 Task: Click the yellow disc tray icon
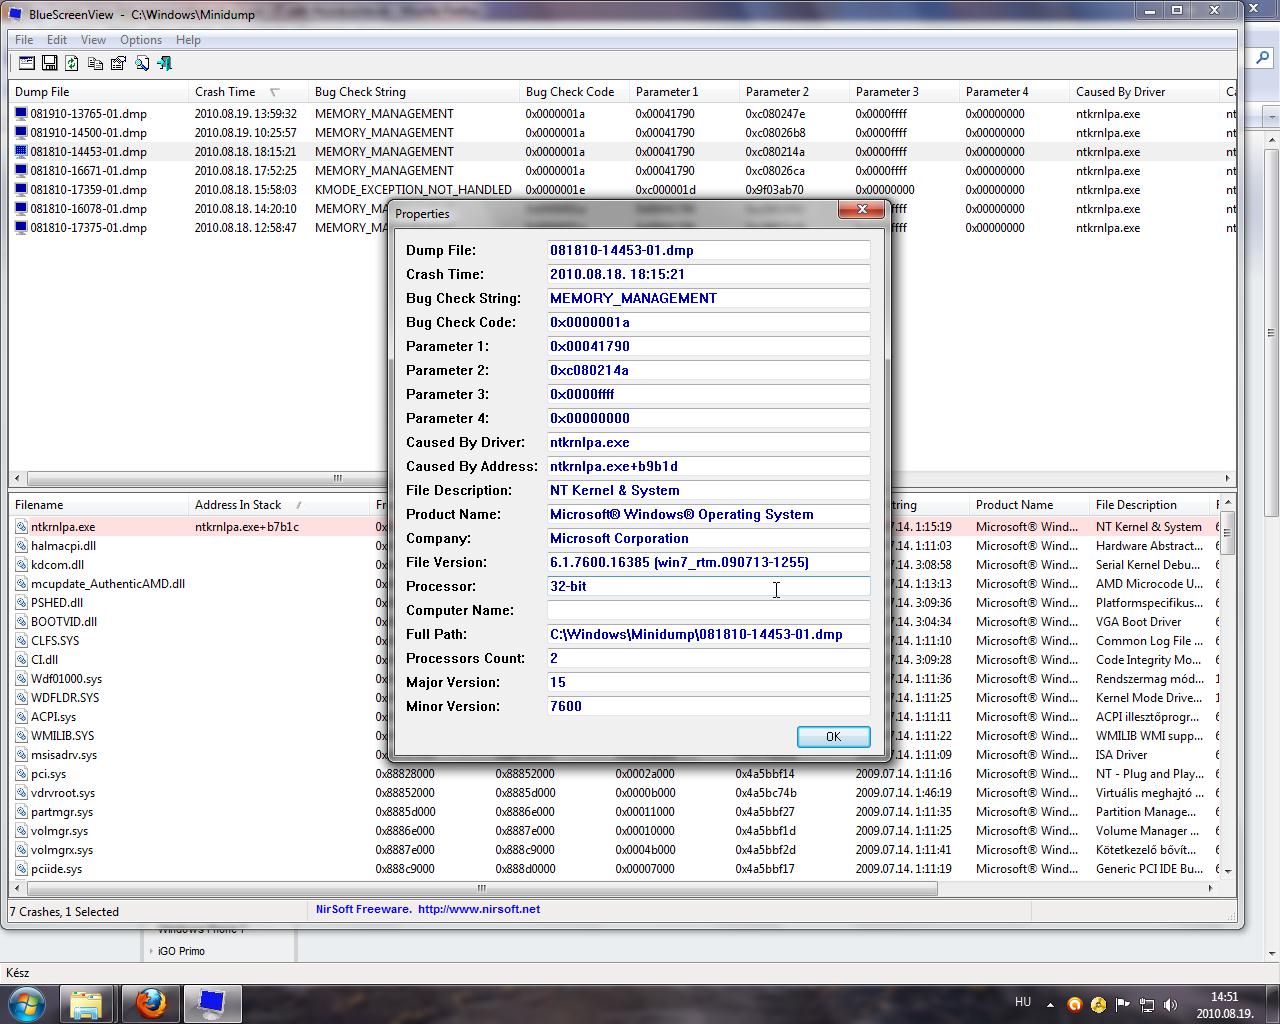(x=1099, y=1004)
